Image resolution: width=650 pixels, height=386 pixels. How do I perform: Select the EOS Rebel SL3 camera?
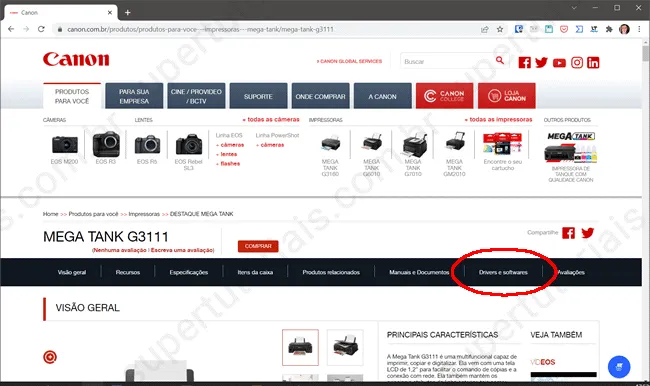tap(189, 152)
